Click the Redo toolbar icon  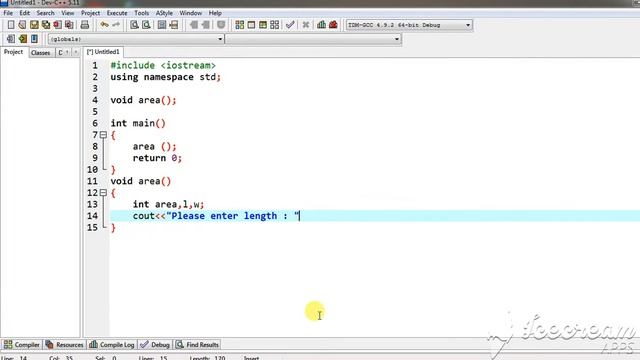tap(116, 25)
